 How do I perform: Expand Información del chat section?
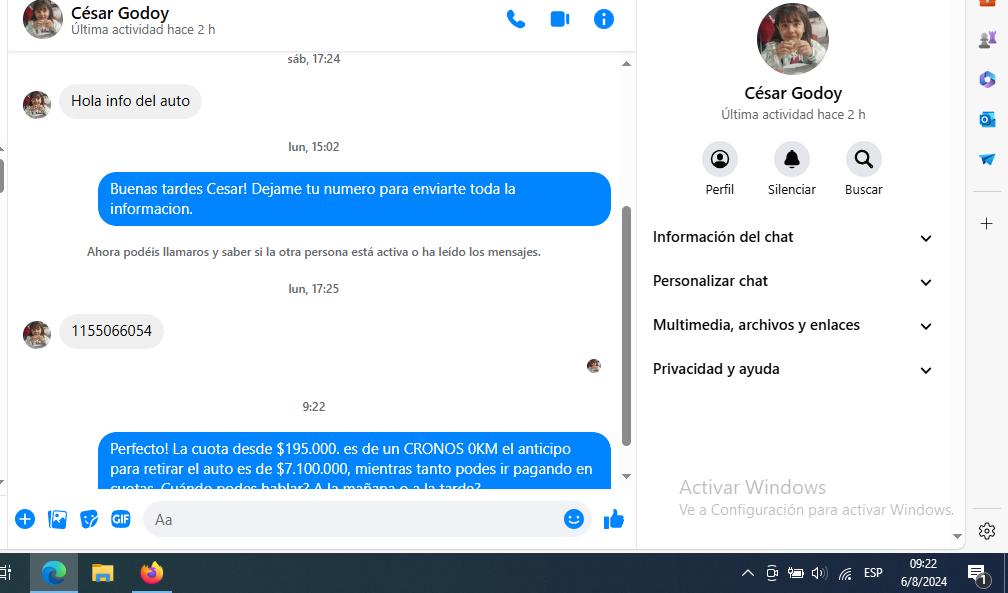click(792, 237)
